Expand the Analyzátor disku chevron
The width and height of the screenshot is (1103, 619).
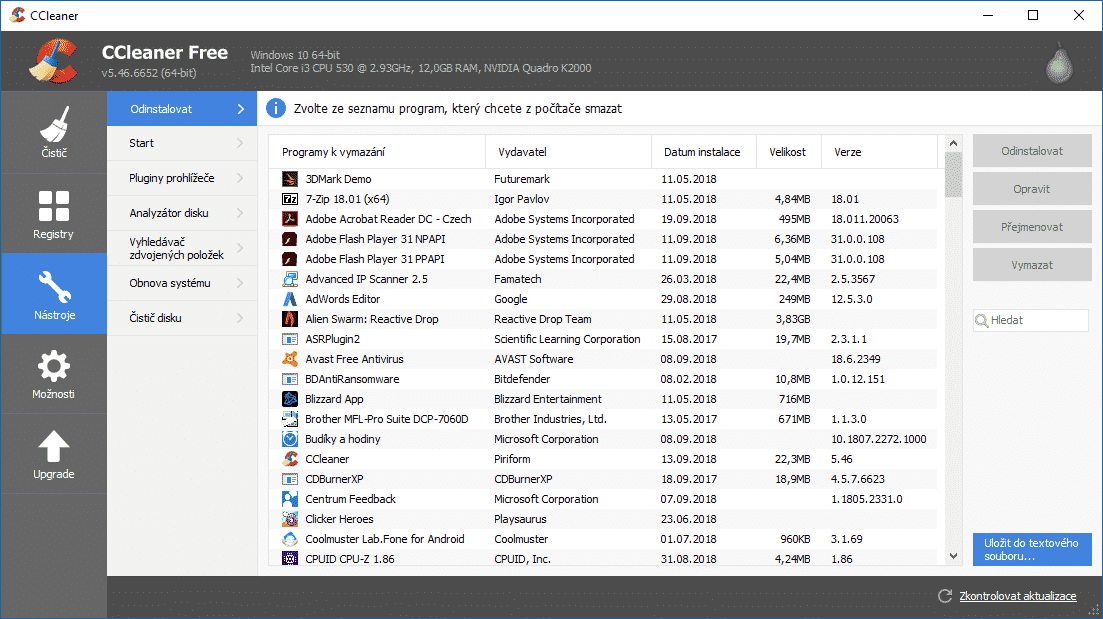(240, 213)
